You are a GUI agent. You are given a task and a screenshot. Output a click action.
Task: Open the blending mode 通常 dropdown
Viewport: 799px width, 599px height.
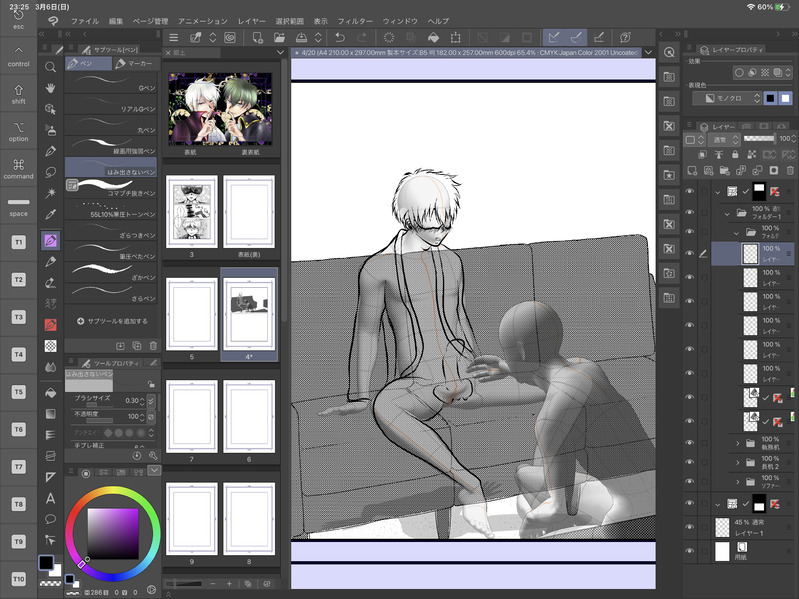point(725,139)
